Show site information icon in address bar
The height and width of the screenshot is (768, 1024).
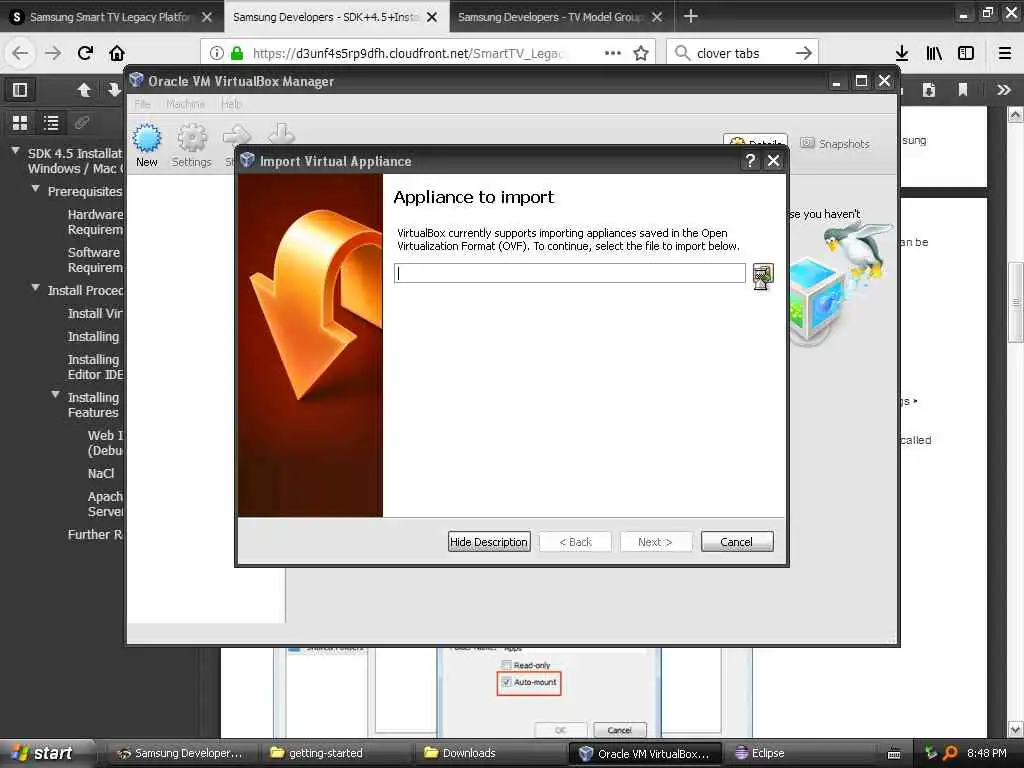point(217,53)
